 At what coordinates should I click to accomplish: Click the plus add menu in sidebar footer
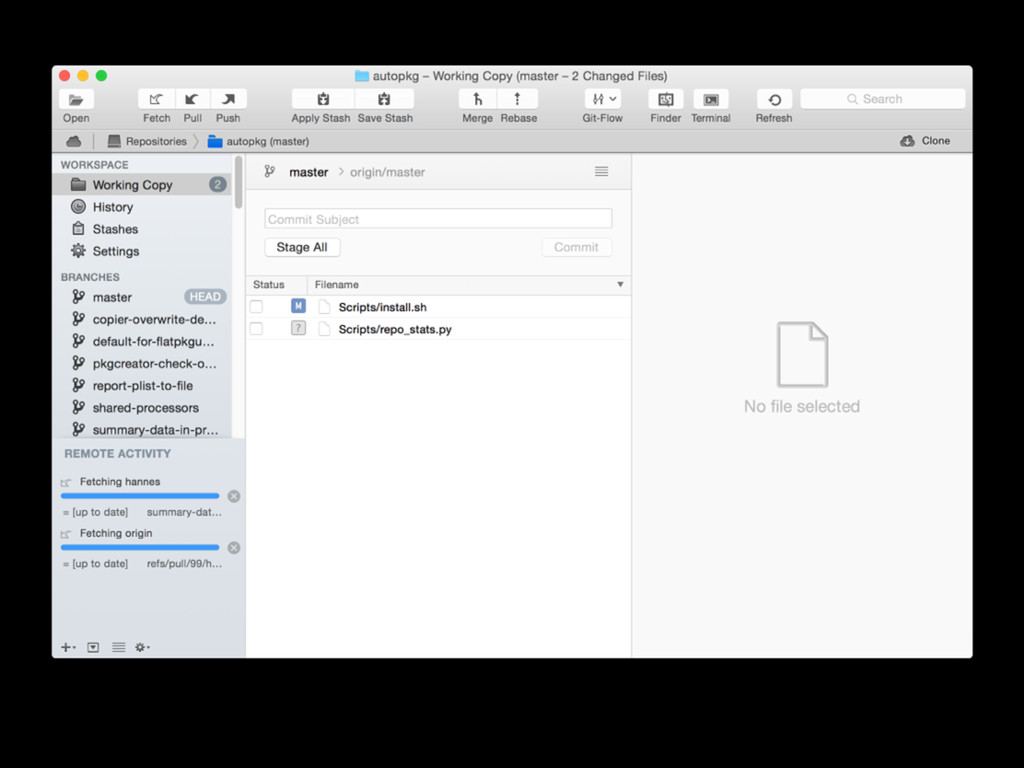click(68, 647)
